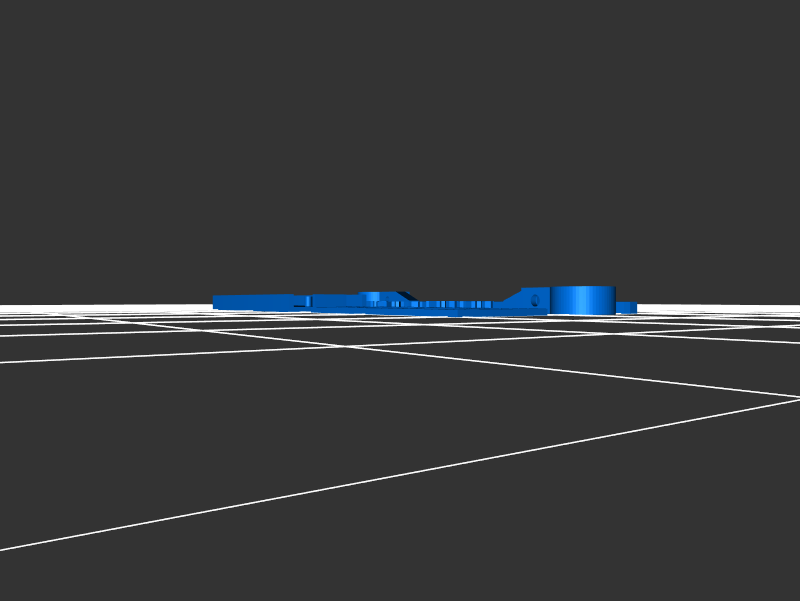Select the dark wedge notch near model center
This screenshot has width=800, height=601.
click(405, 296)
